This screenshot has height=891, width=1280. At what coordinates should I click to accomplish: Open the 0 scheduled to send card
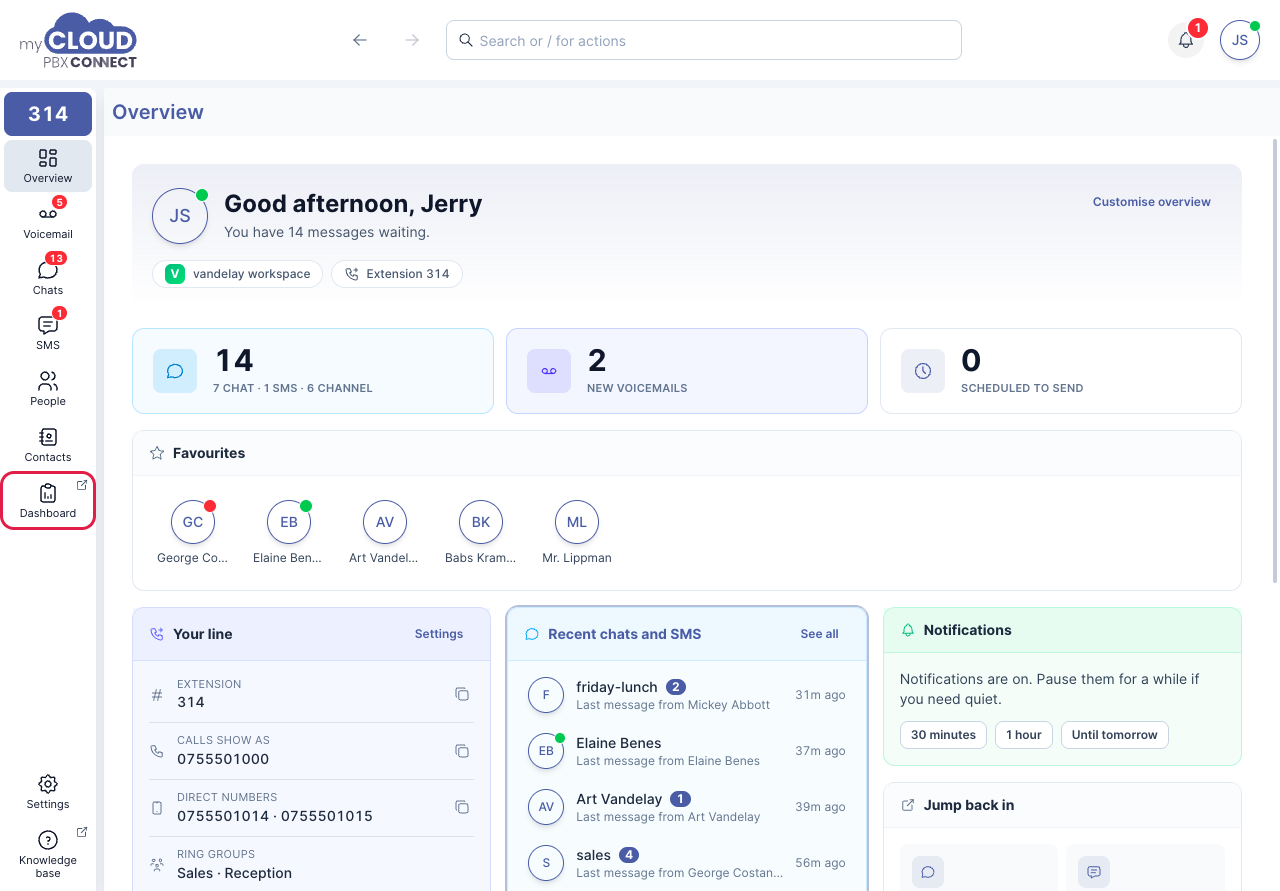1061,371
